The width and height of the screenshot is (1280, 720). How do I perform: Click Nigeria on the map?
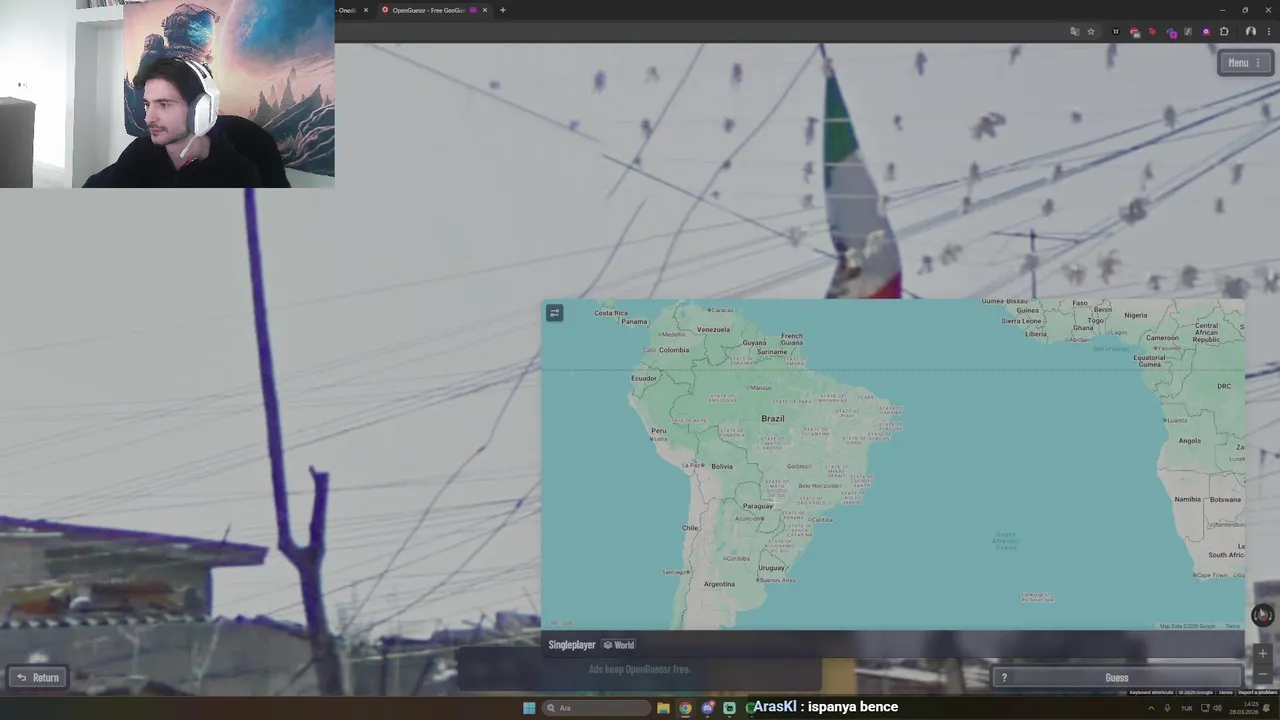(1135, 315)
